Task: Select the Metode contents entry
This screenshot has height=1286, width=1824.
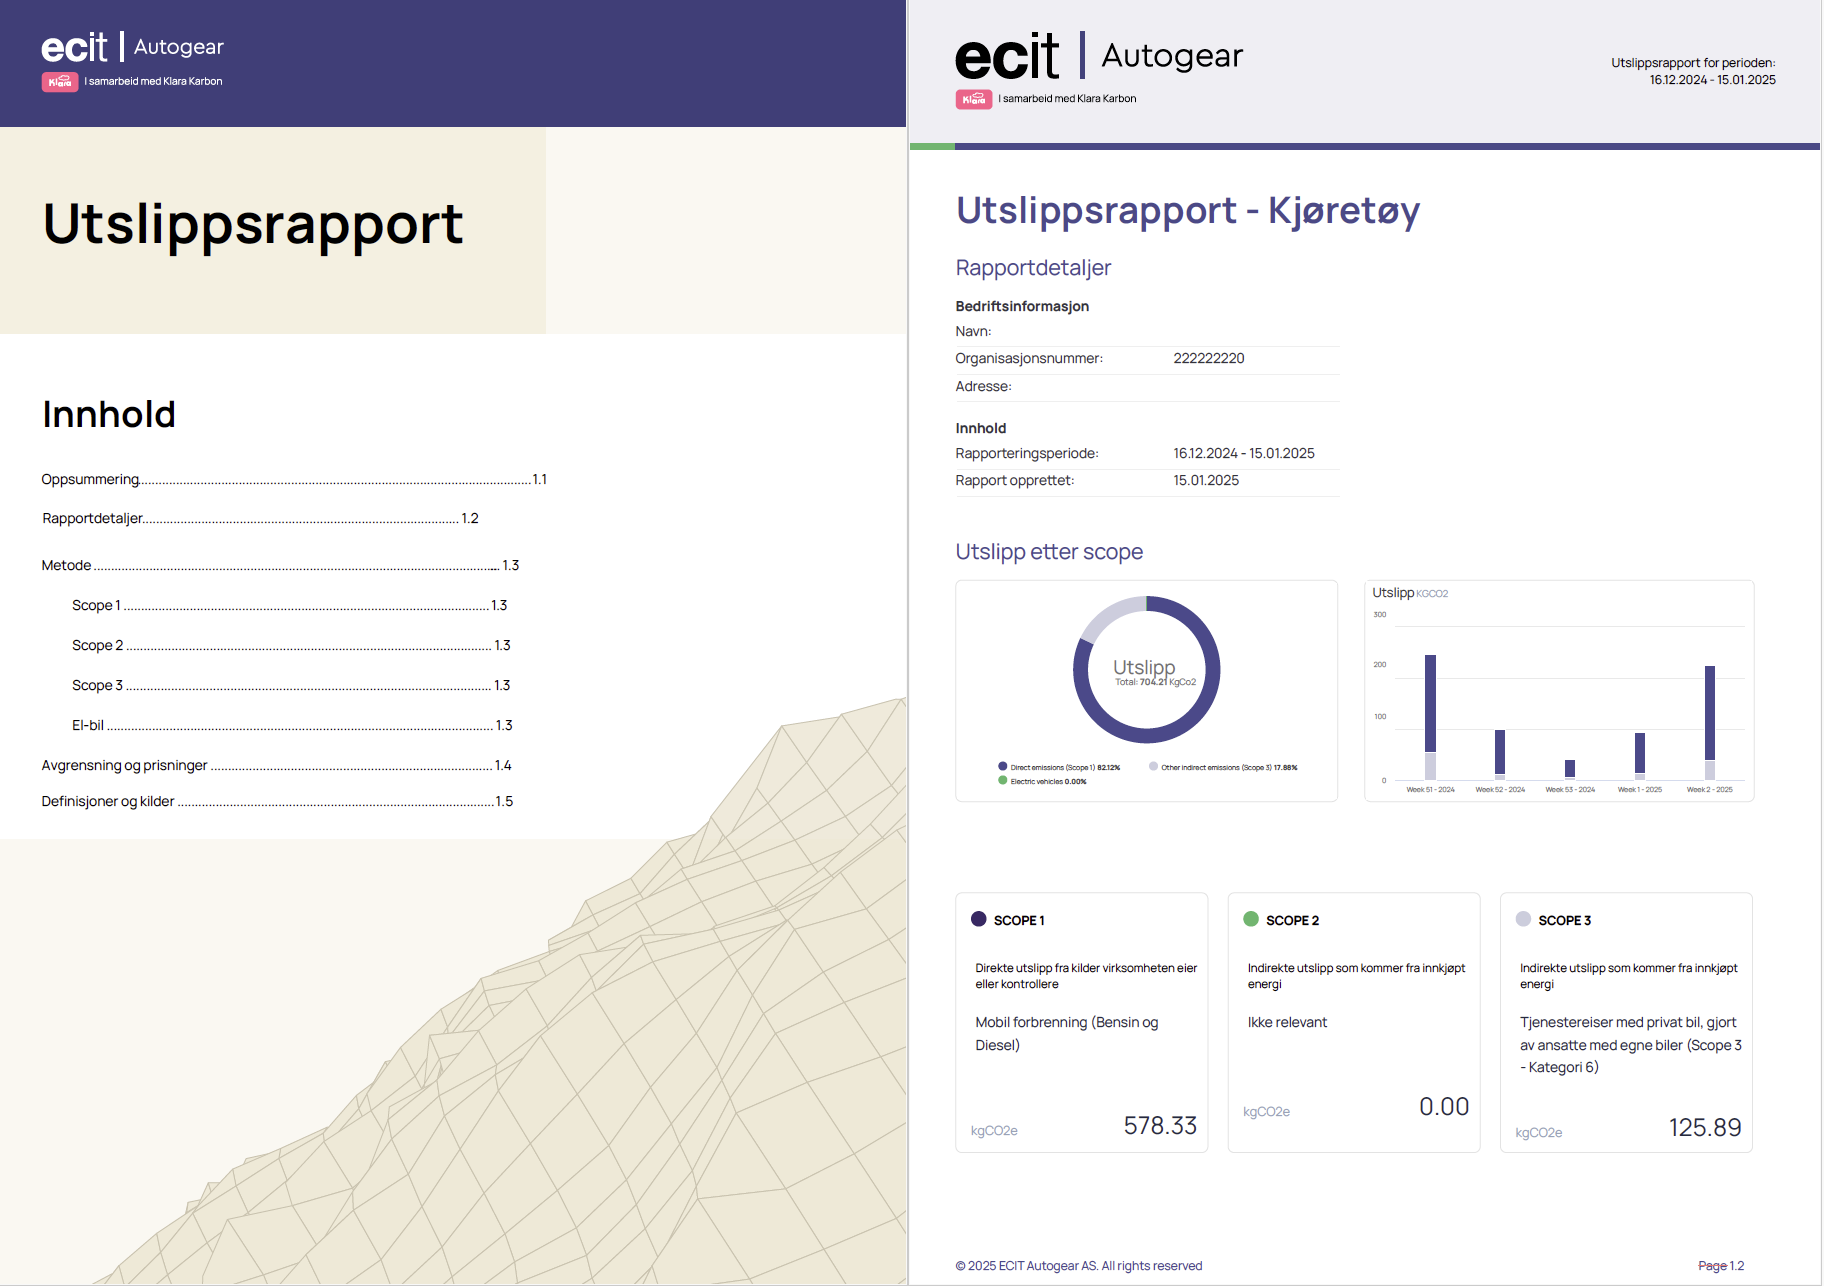Action: pyautogui.click(x=67, y=565)
